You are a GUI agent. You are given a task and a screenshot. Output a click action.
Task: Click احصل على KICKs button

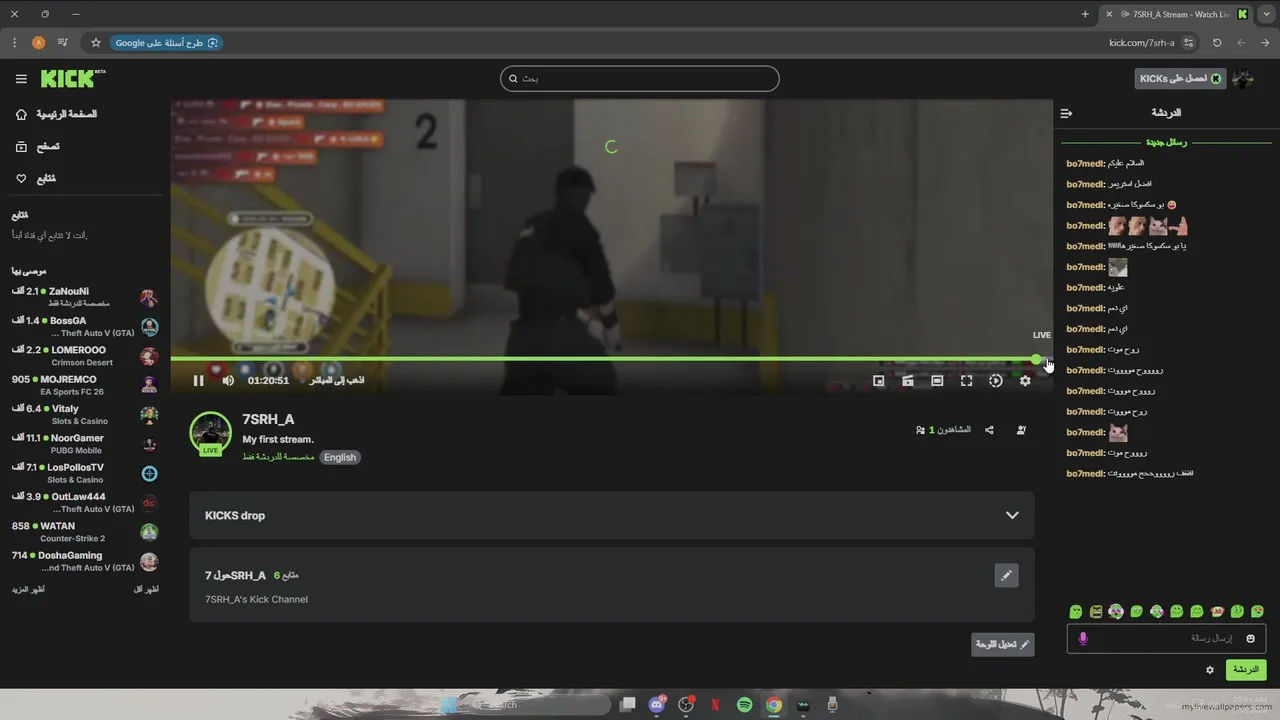1180,78
